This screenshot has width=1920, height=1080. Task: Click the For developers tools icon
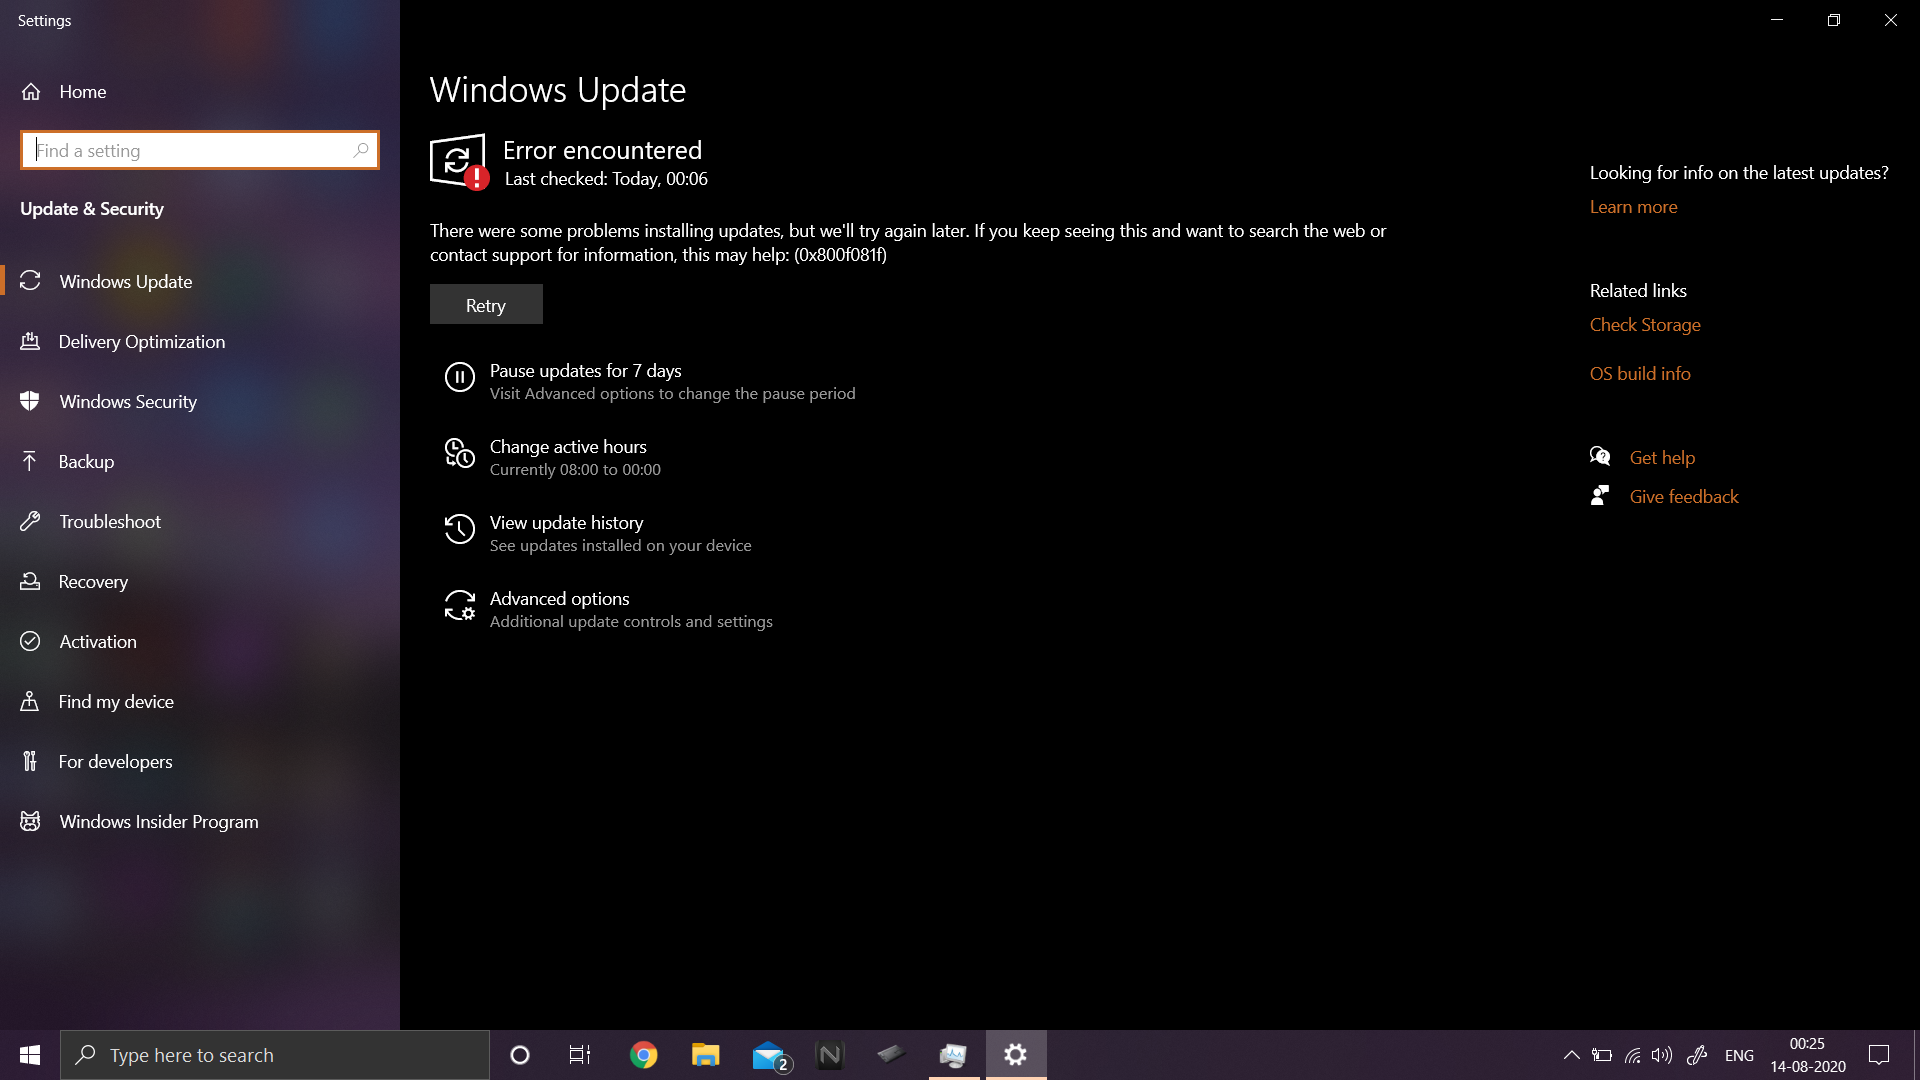30,761
